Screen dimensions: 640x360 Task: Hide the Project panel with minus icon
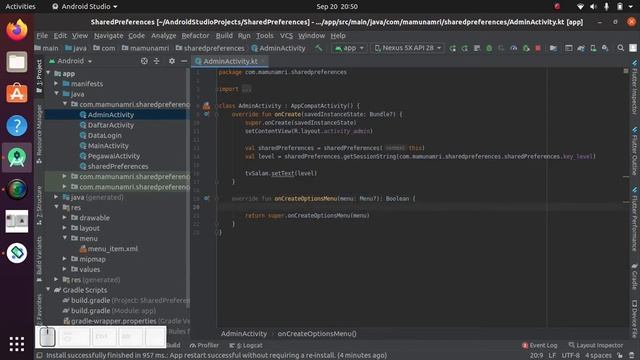point(184,61)
